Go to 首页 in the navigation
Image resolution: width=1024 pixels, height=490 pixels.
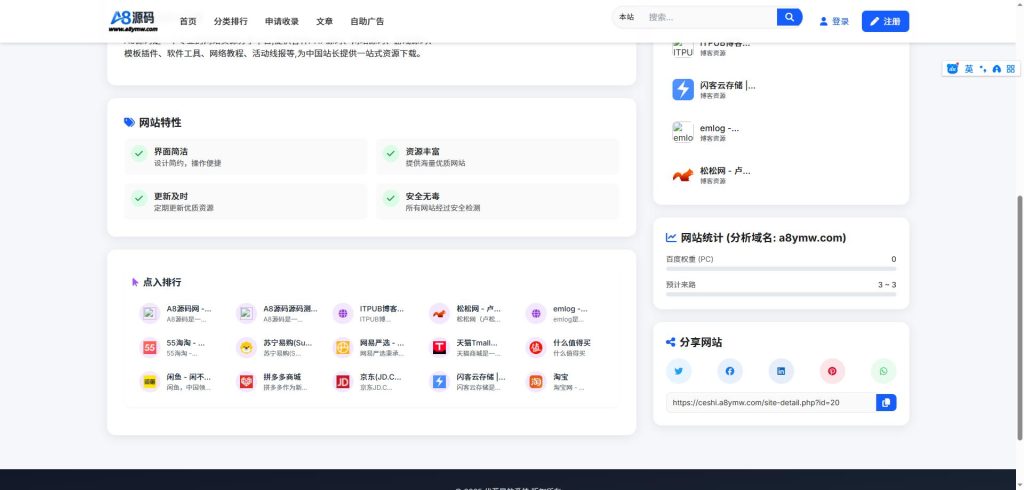(x=188, y=22)
